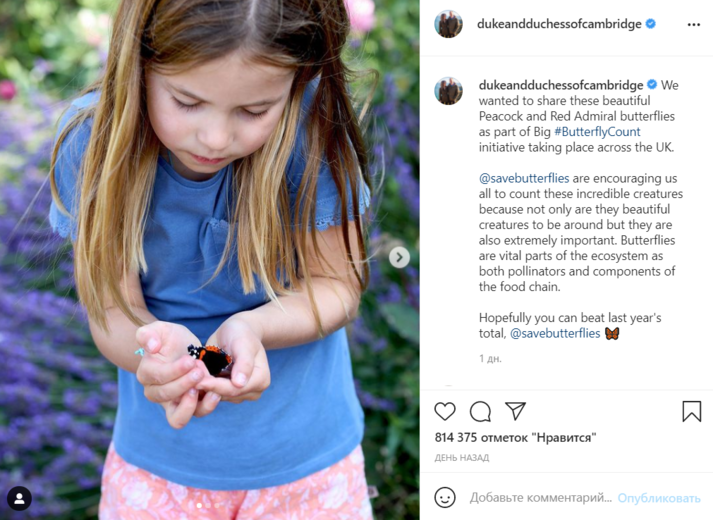Click the Опубликовать button

659,498
